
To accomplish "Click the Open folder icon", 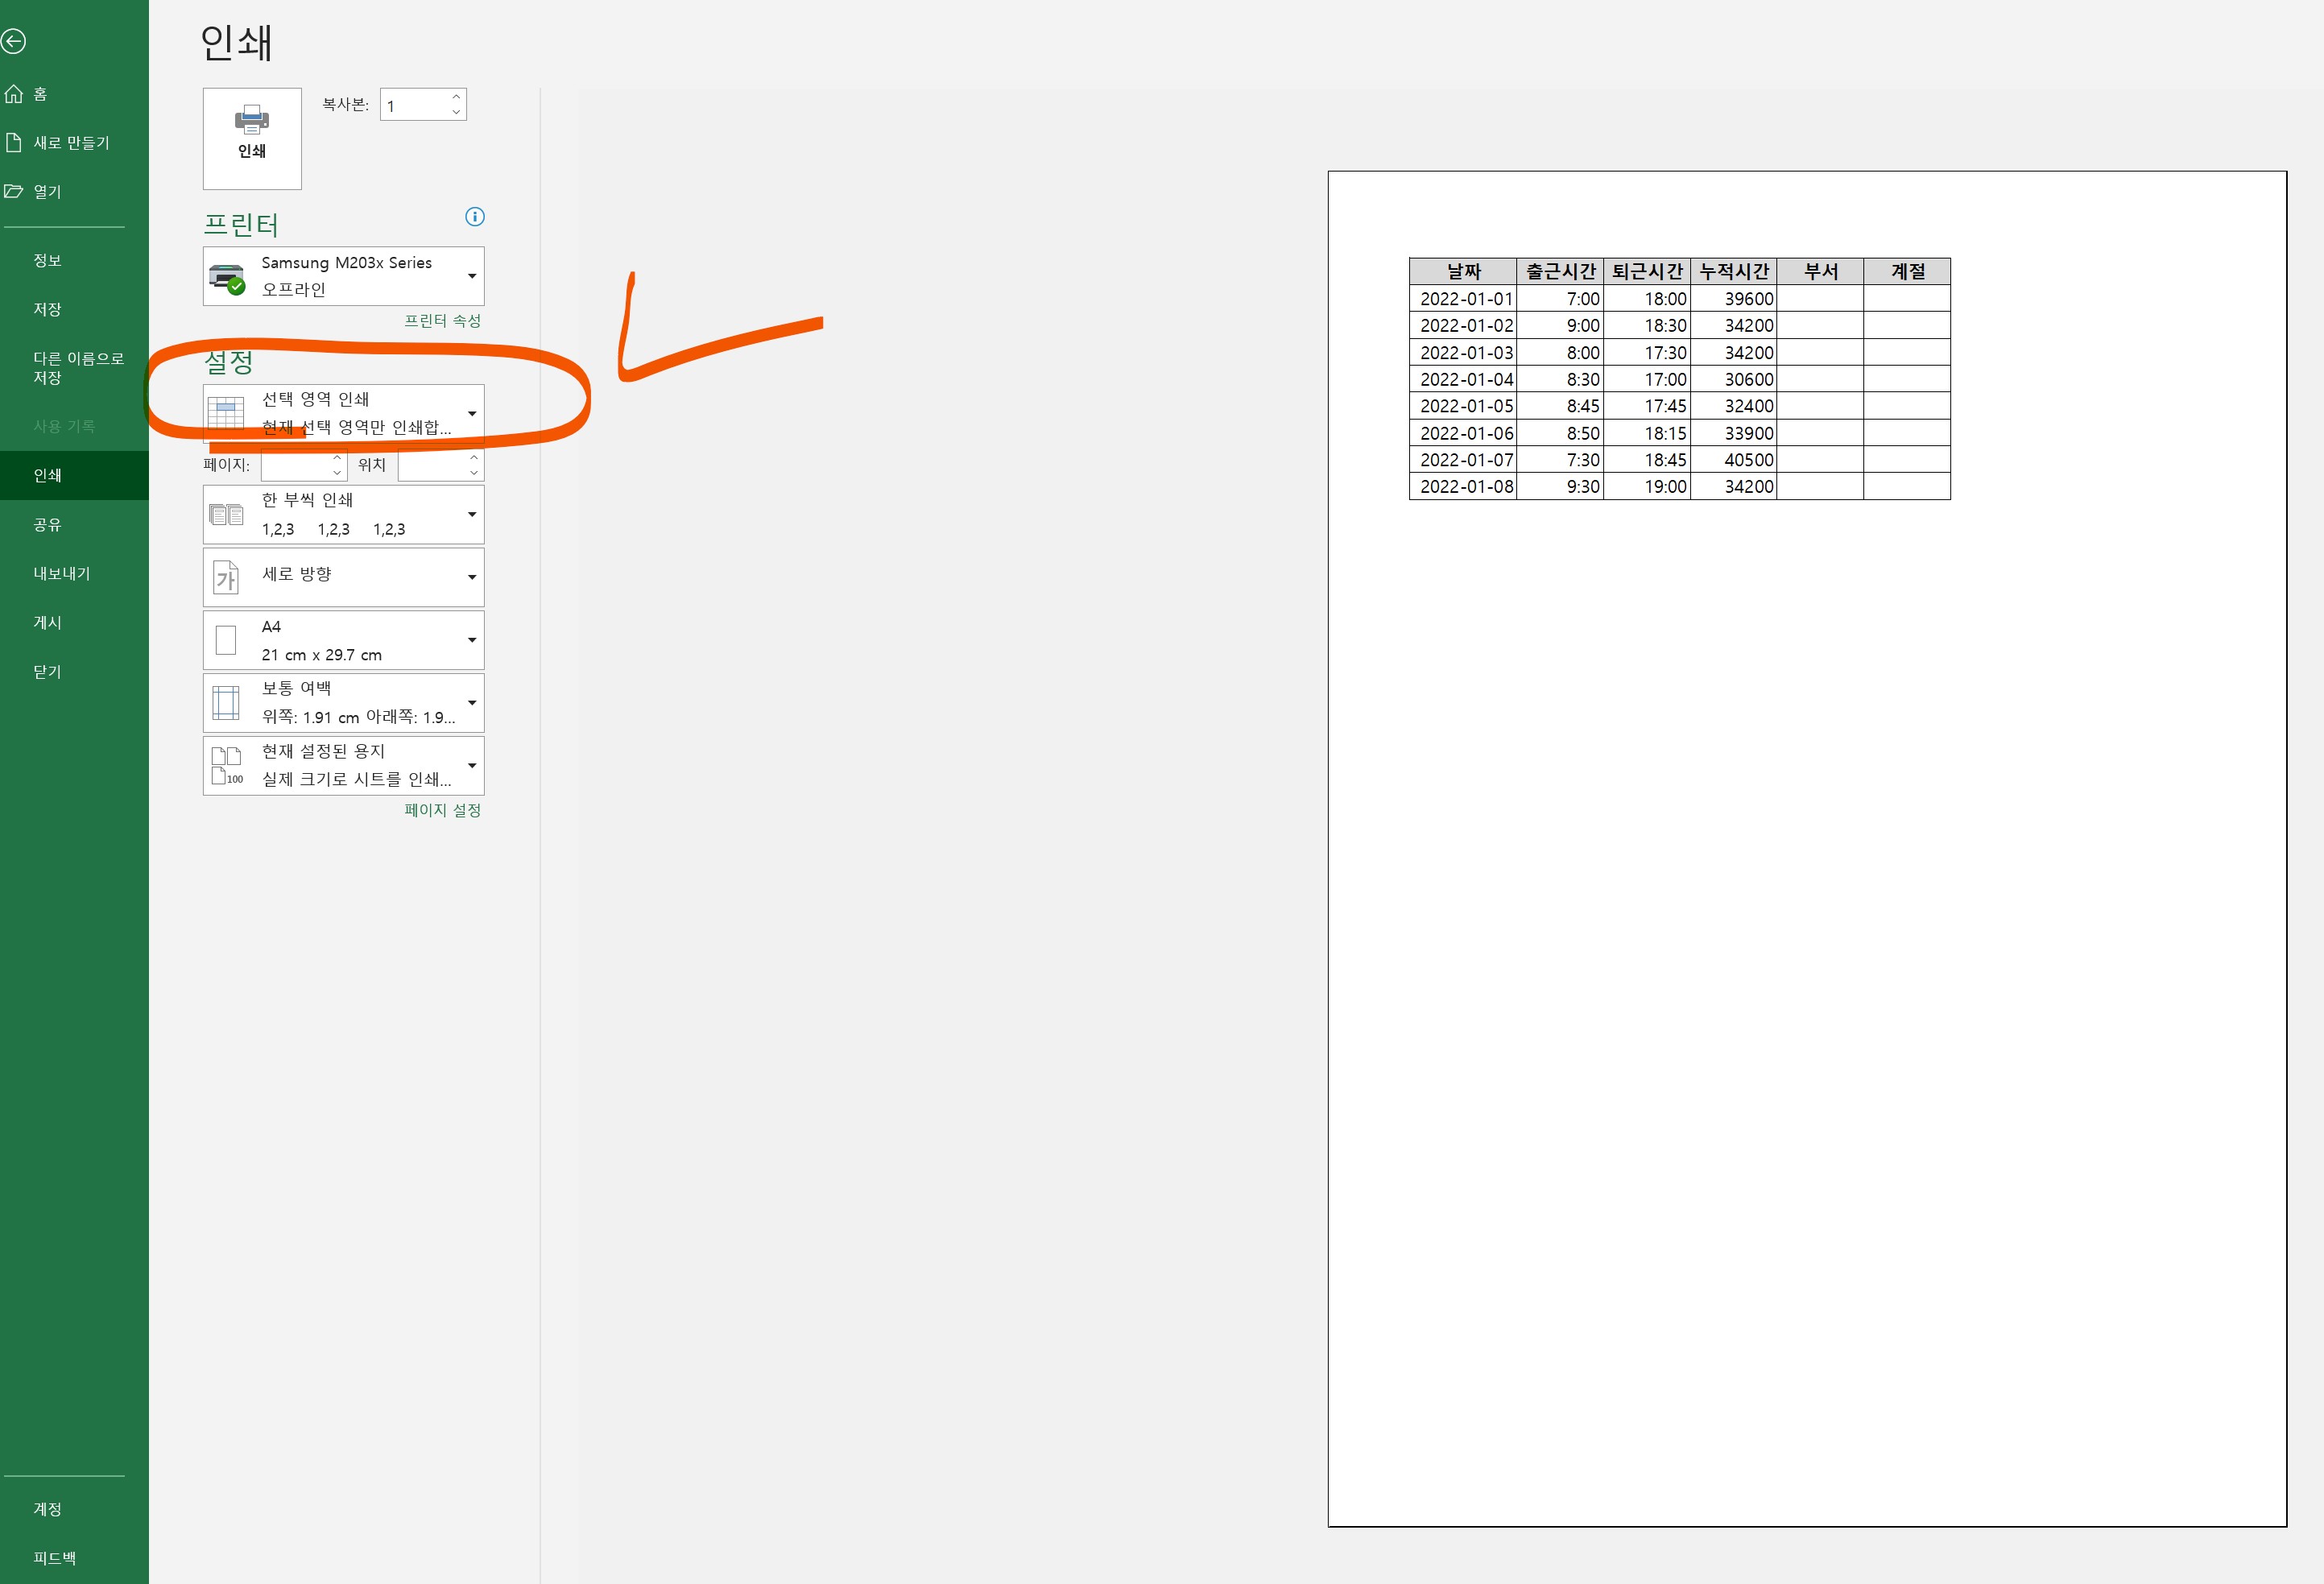I will [x=14, y=191].
